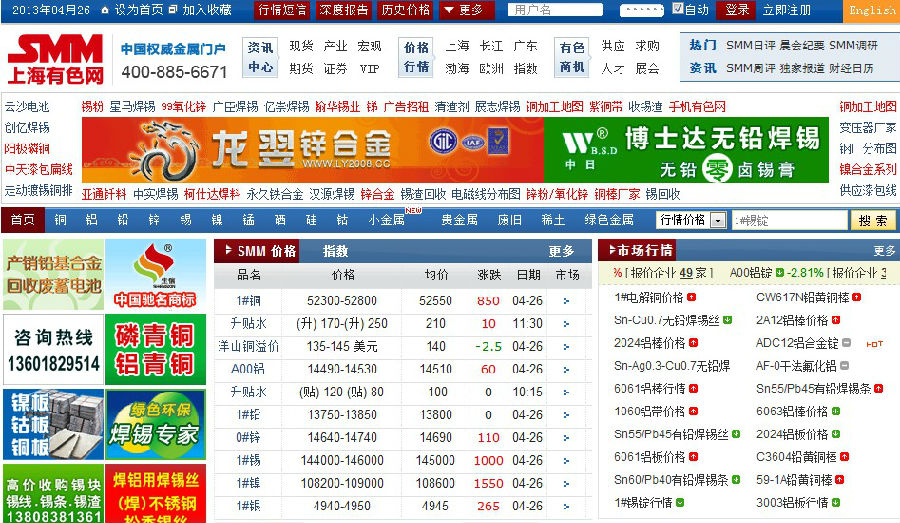Screen dimensions: 900x523
Task: Click green indicator icon next to 3003铝板行情
Action: pyautogui.click(x=836, y=502)
